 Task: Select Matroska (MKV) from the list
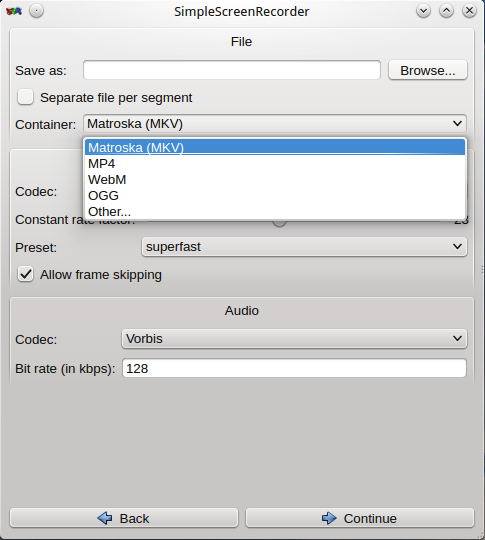click(x=275, y=147)
